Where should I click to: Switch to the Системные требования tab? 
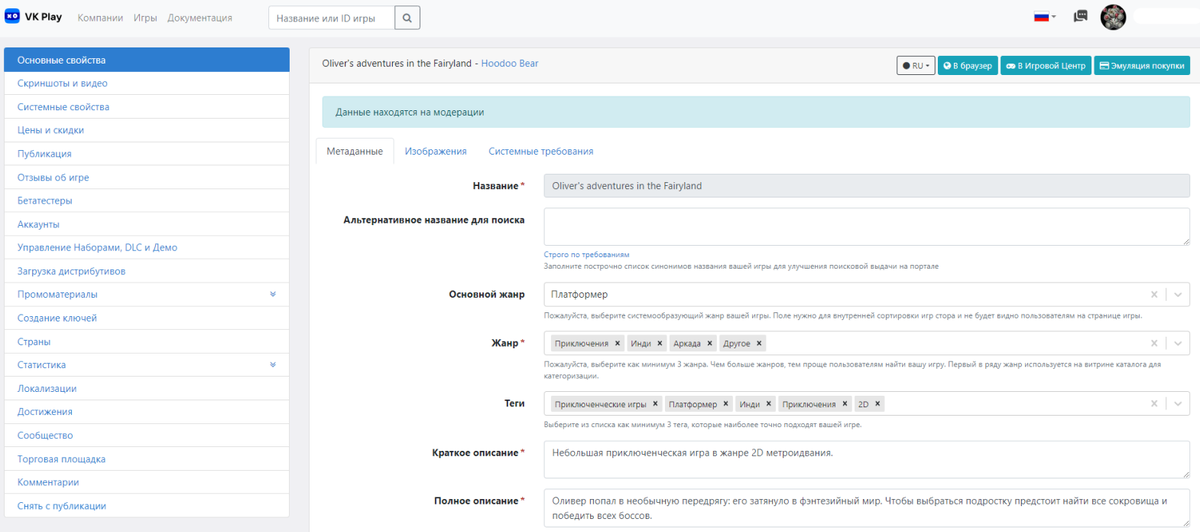tap(541, 151)
